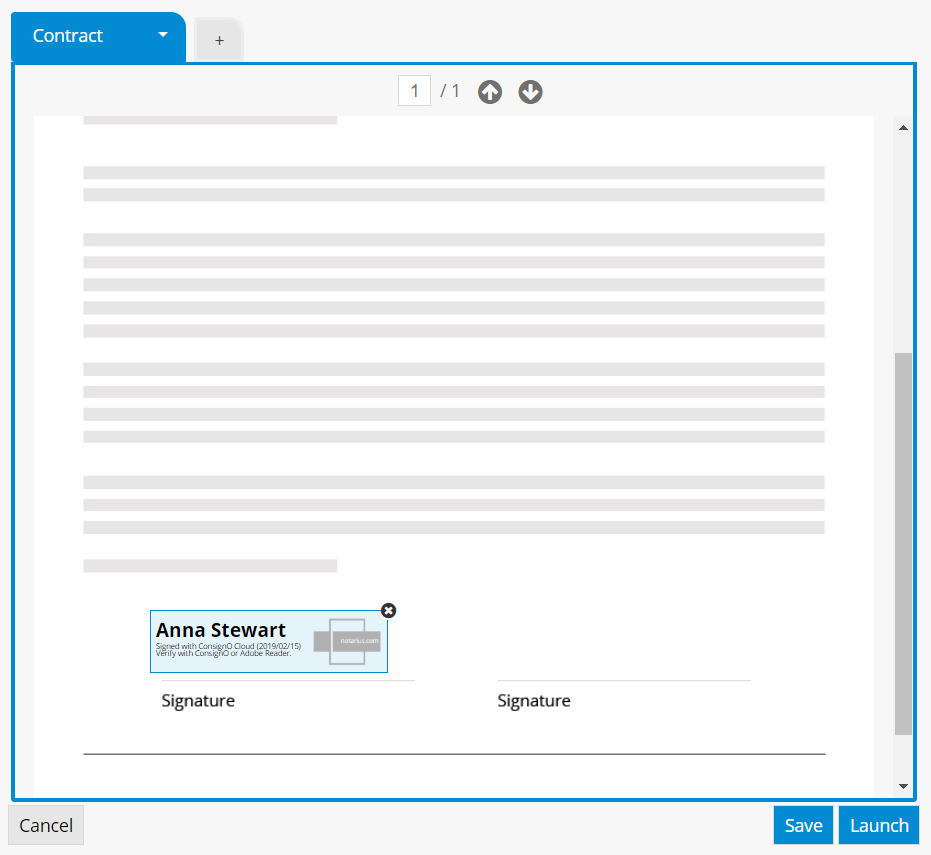This screenshot has height=855, width=931.
Task: Click the right Signature label
Action: pyautogui.click(x=534, y=701)
